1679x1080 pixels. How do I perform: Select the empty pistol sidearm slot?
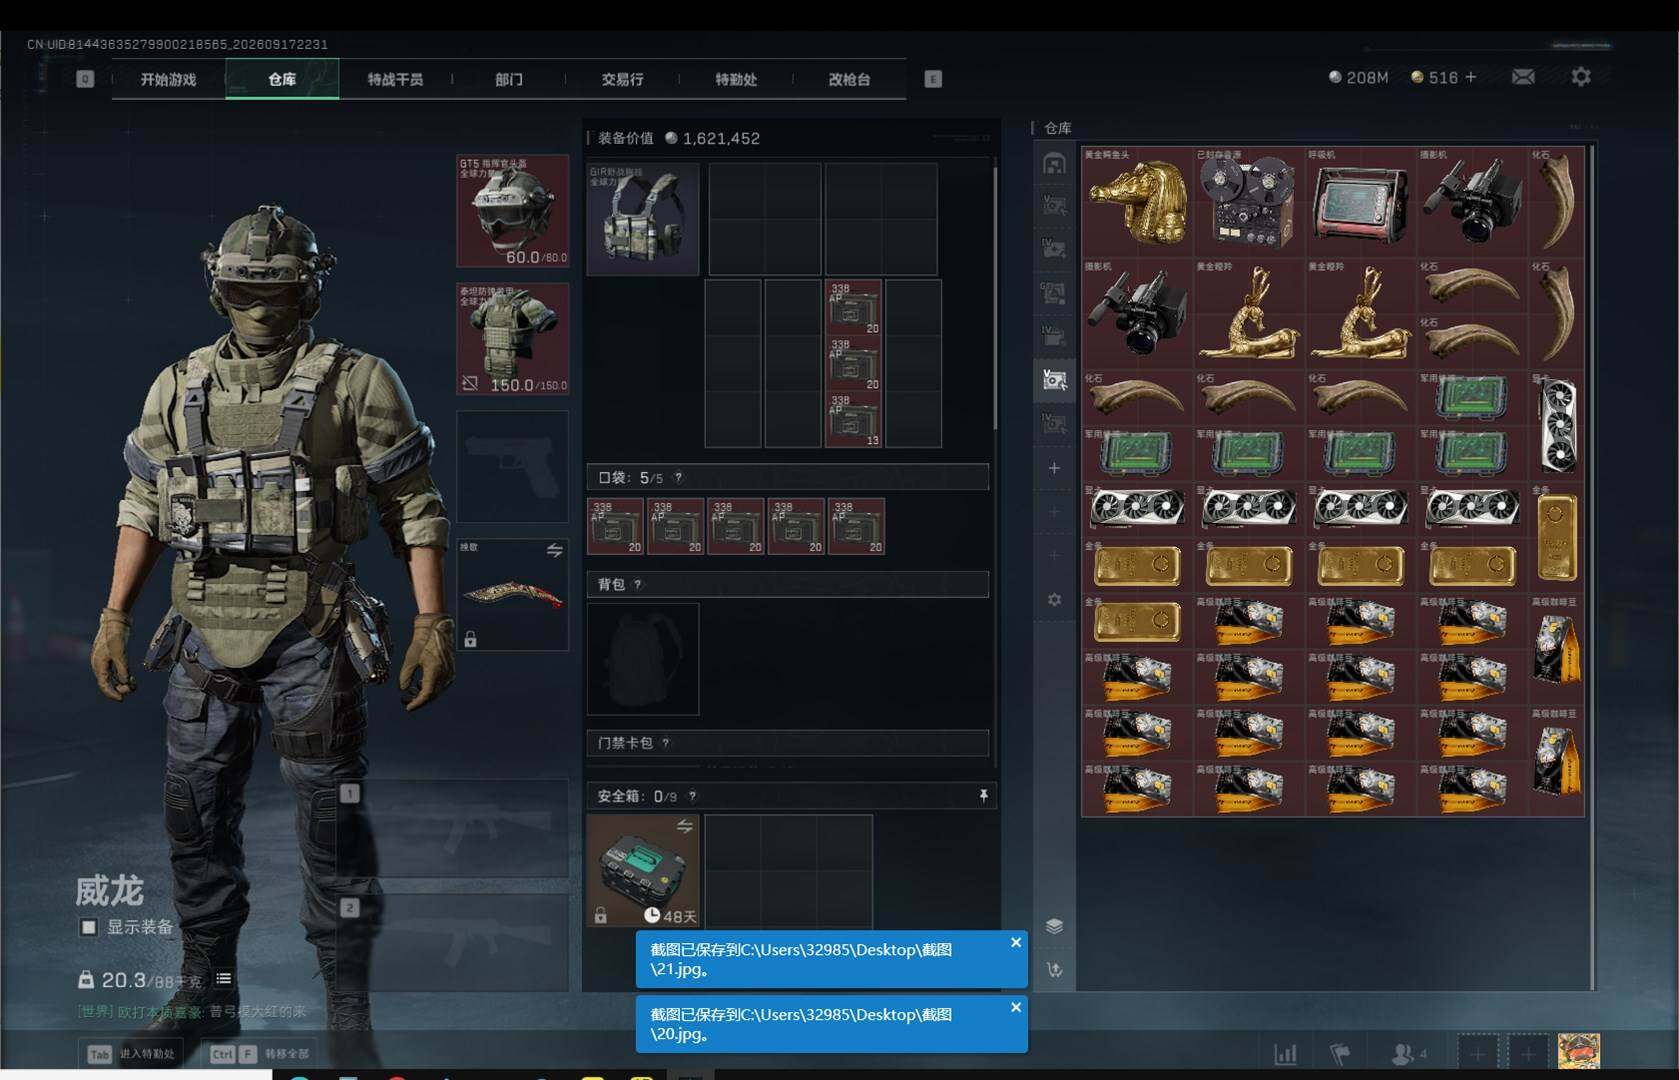[x=513, y=467]
